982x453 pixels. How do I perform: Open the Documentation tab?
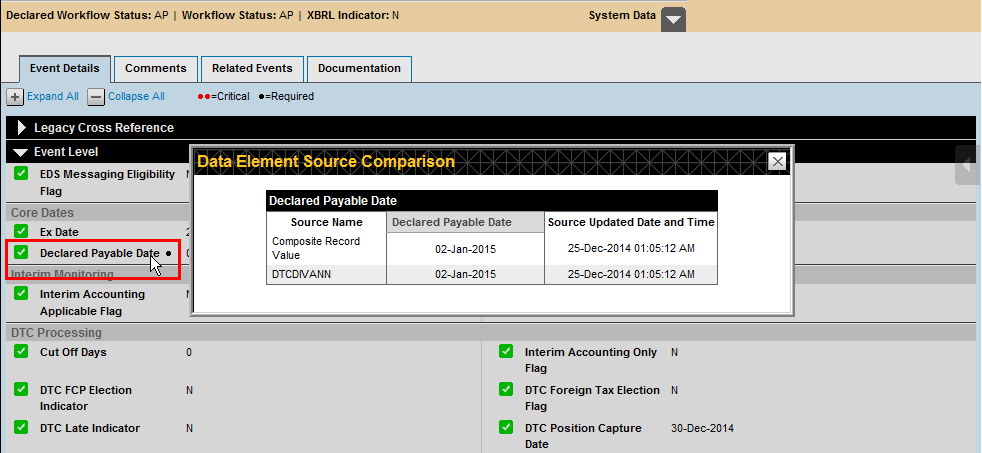coord(359,68)
